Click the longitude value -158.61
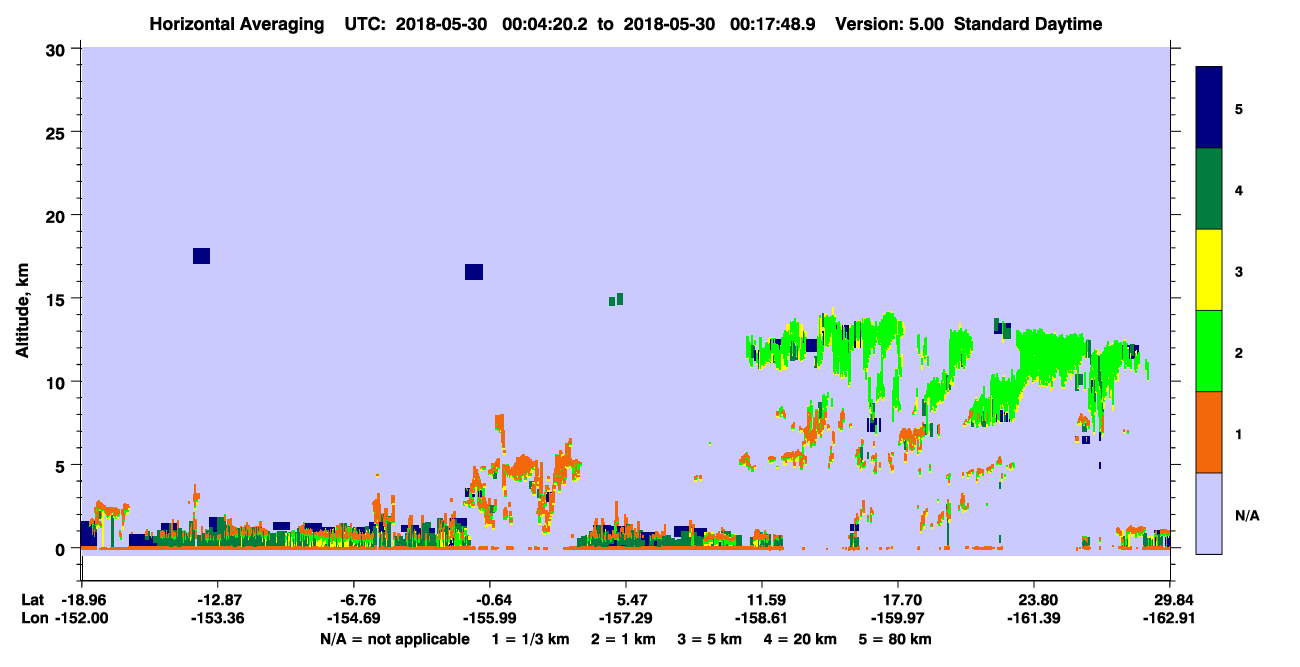This screenshot has width=1300, height=667. coord(762,618)
